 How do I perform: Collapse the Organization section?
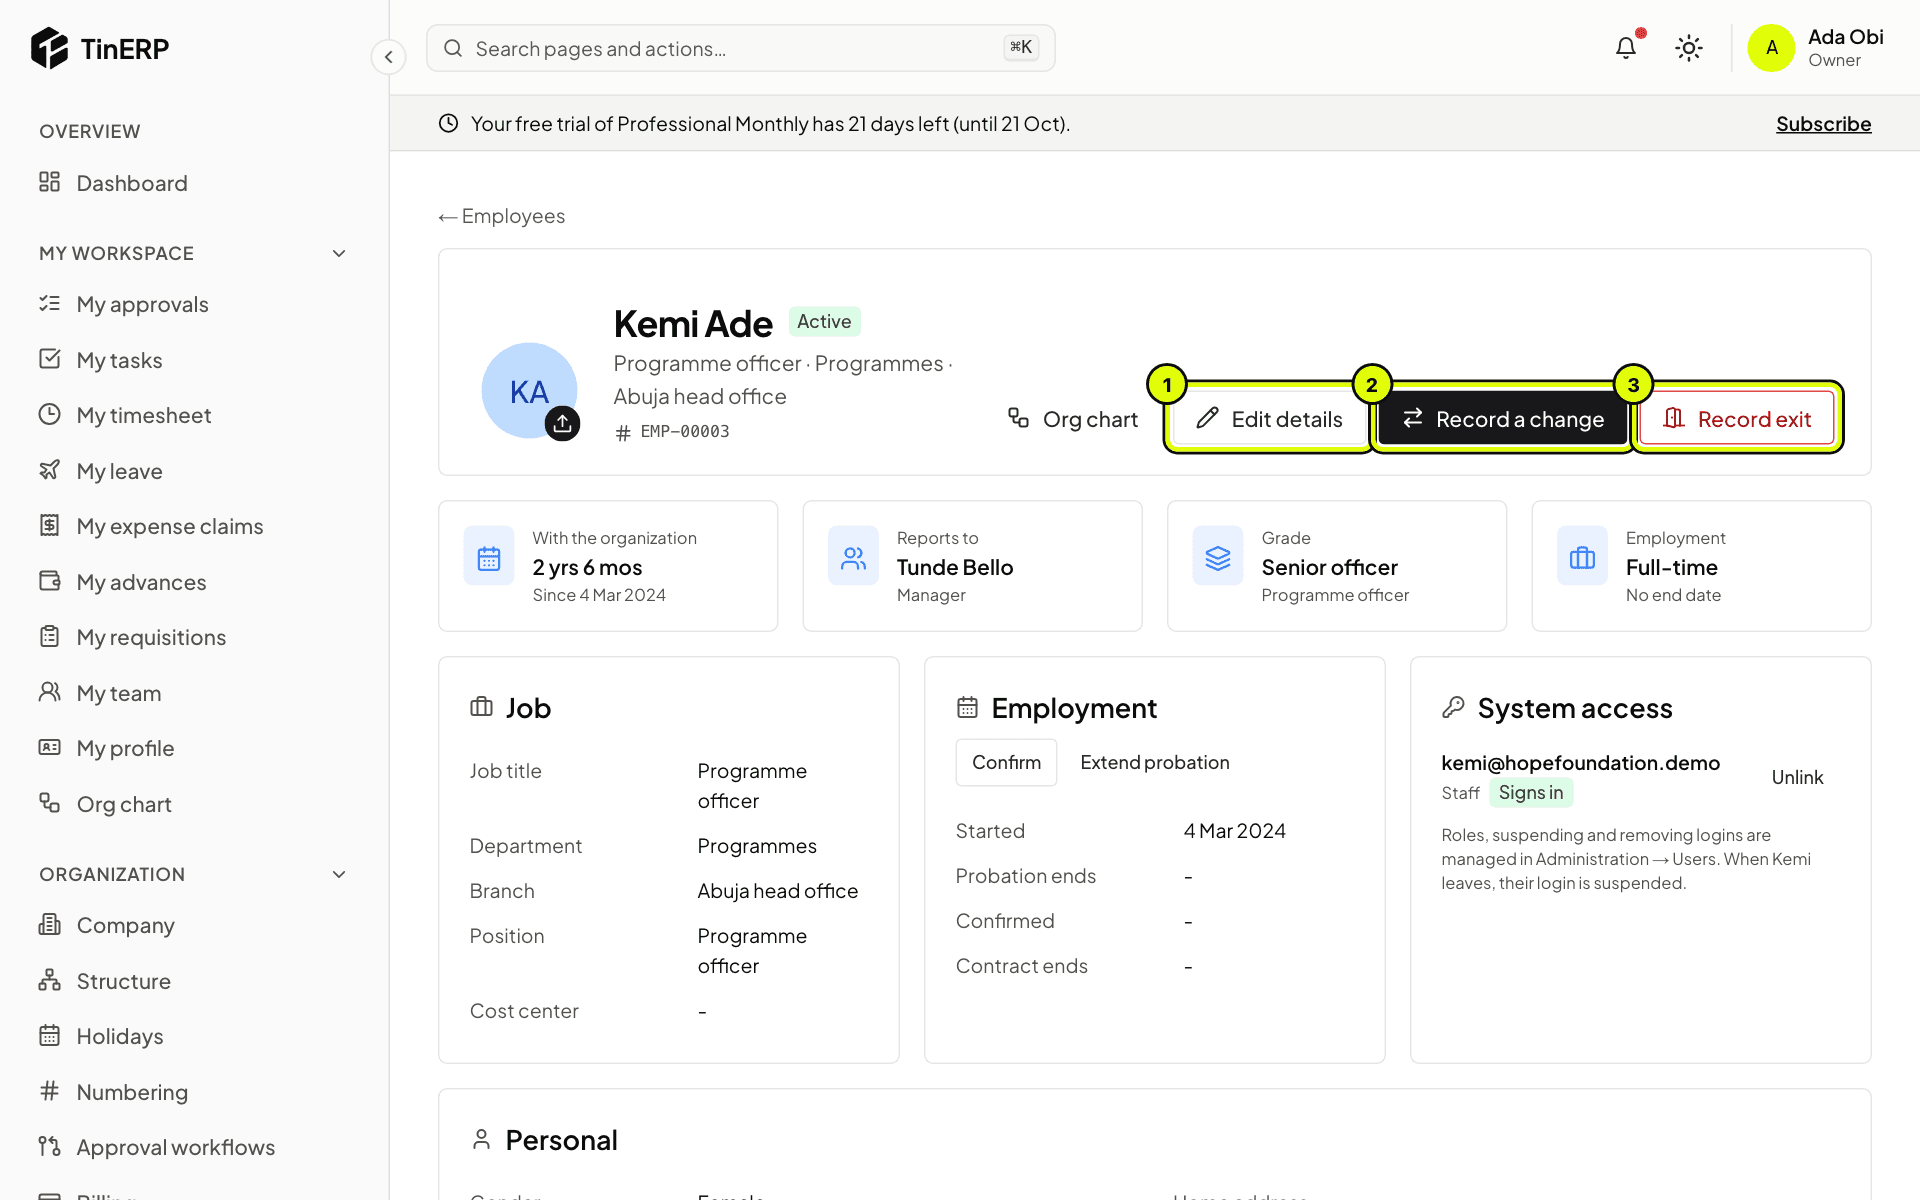pos(339,874)
